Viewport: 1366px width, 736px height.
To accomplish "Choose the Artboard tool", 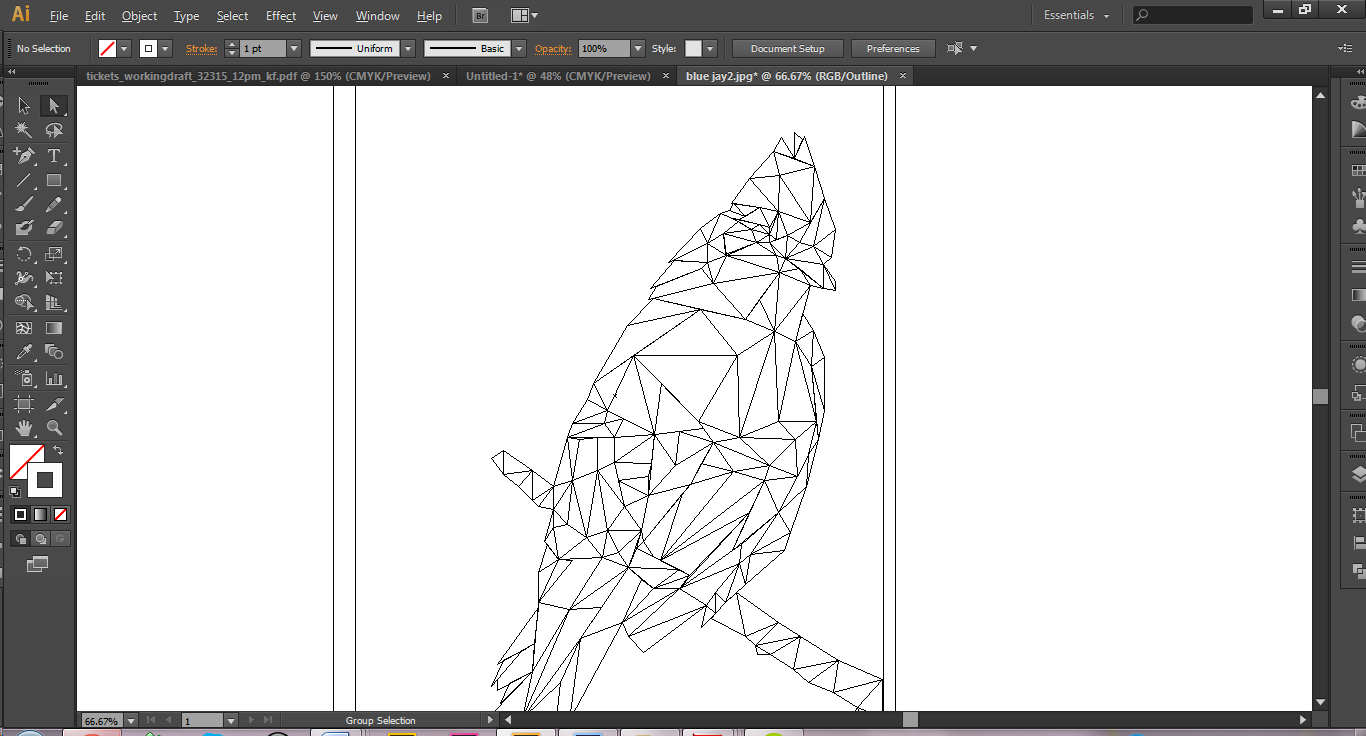I will [24, 404].
